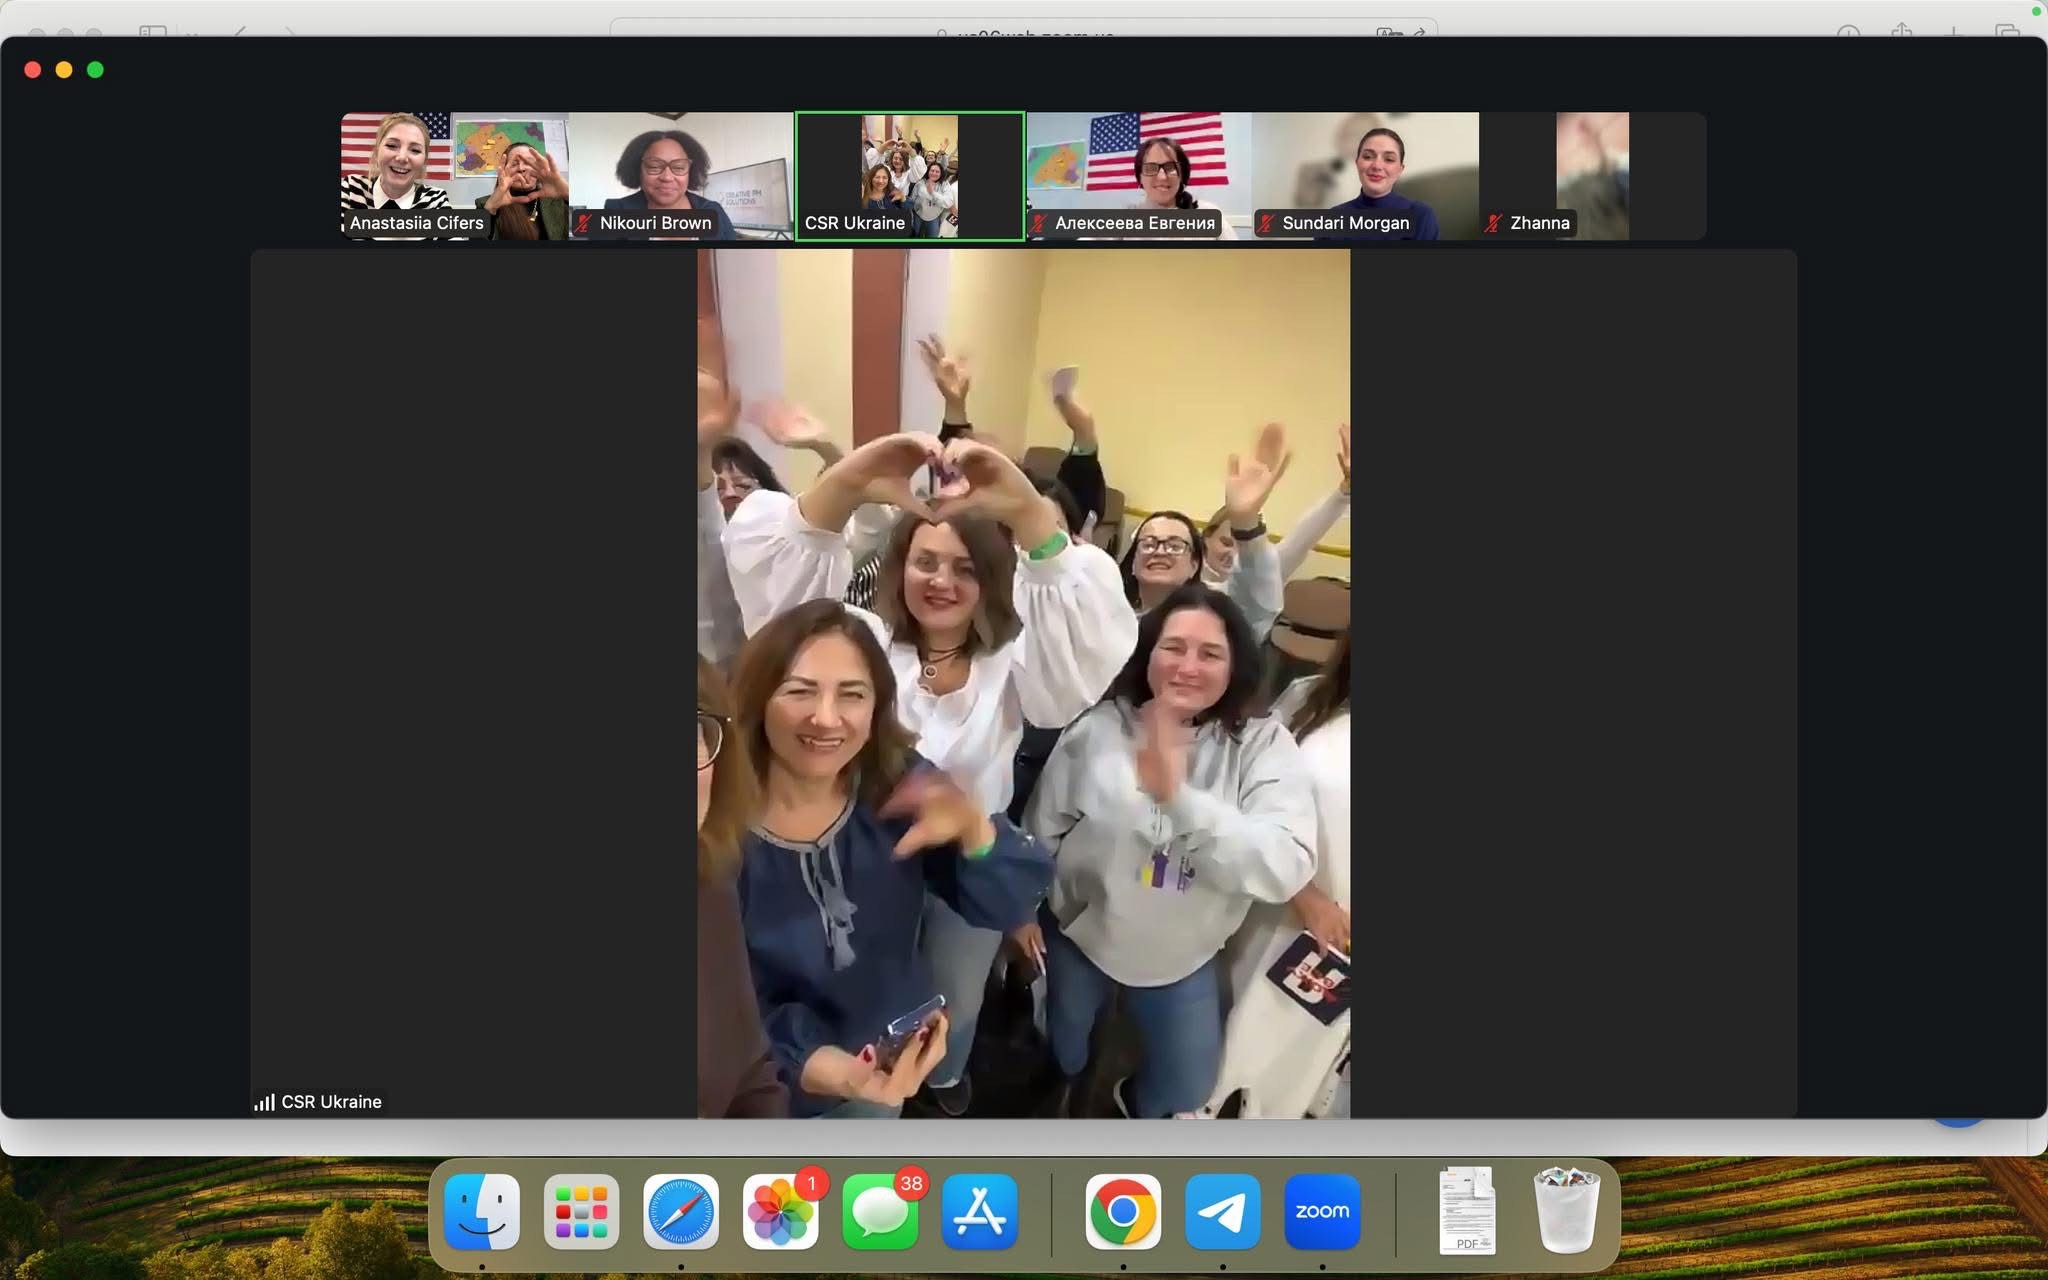The width and height of the screenshot is (2048, 1280).
Task: Select Алексеева Евгения participant tile
Action: tap(1138, 175)
